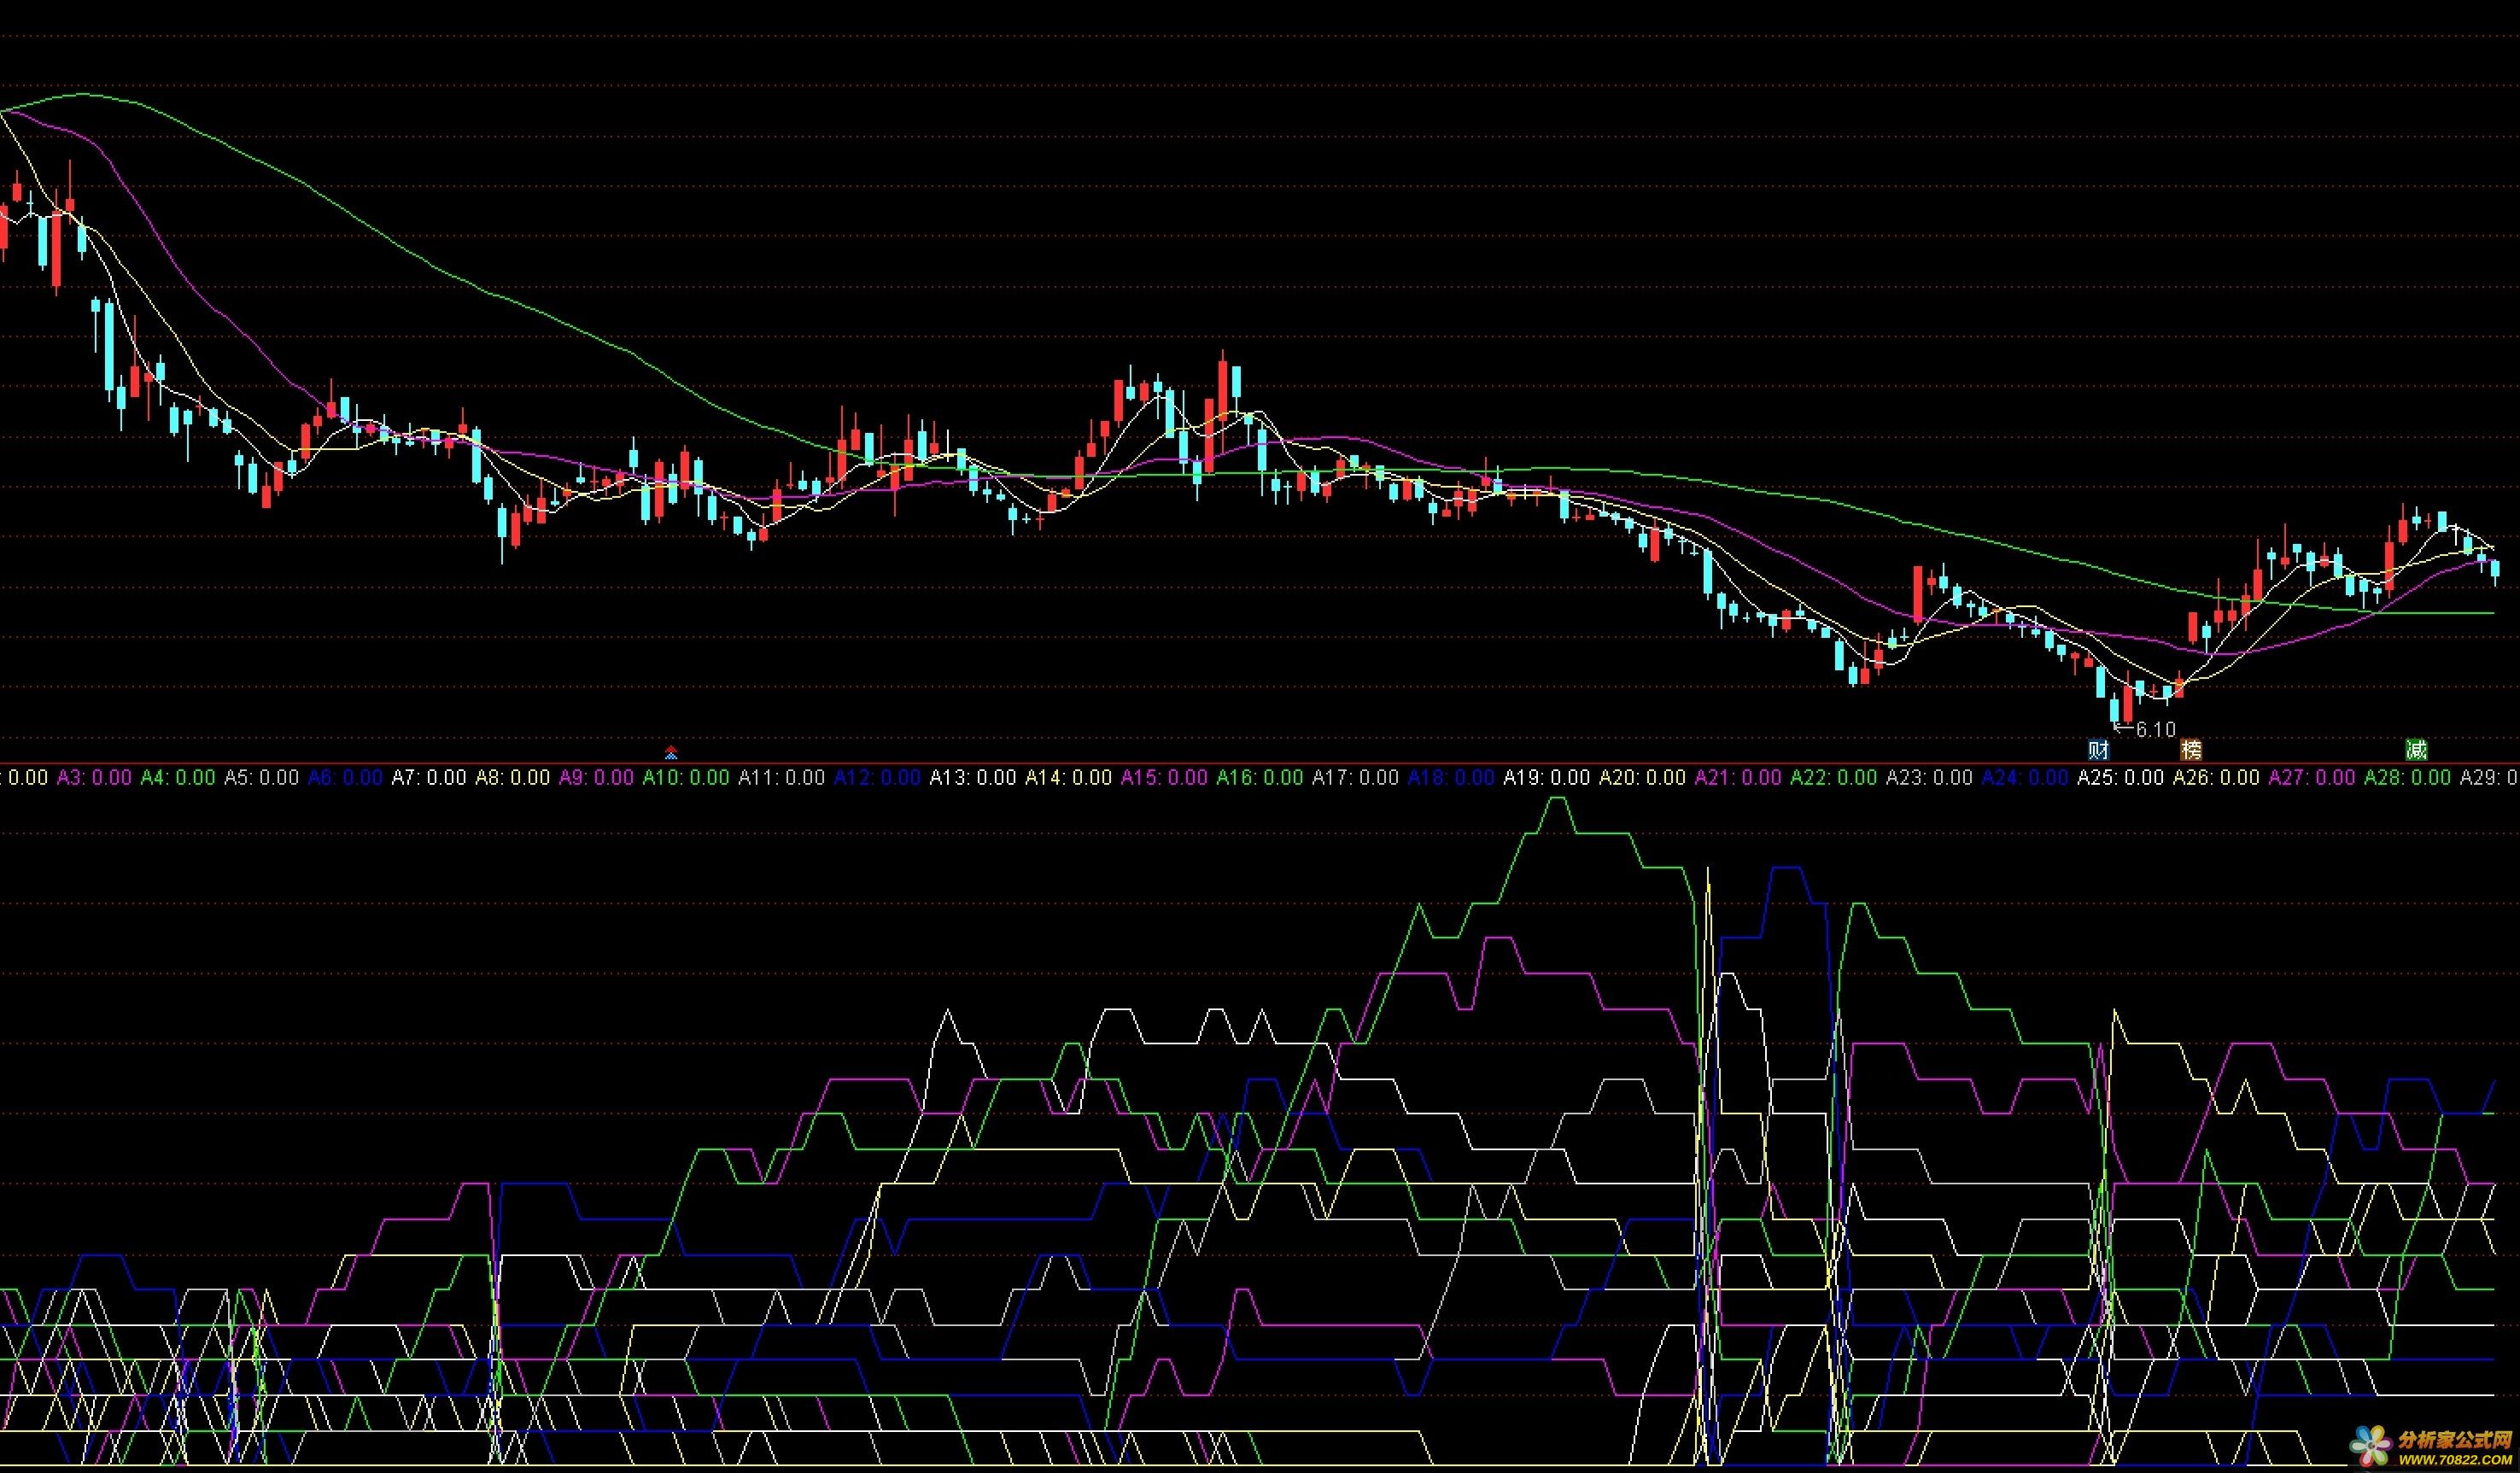
Task: Select the A15: 0.00 indicator value
Action: (x=1164, y=777)
